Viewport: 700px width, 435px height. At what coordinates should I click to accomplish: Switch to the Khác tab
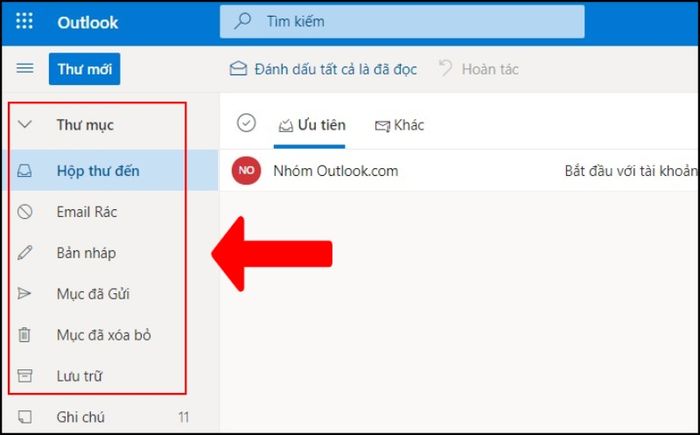click(x=399, y=125)
